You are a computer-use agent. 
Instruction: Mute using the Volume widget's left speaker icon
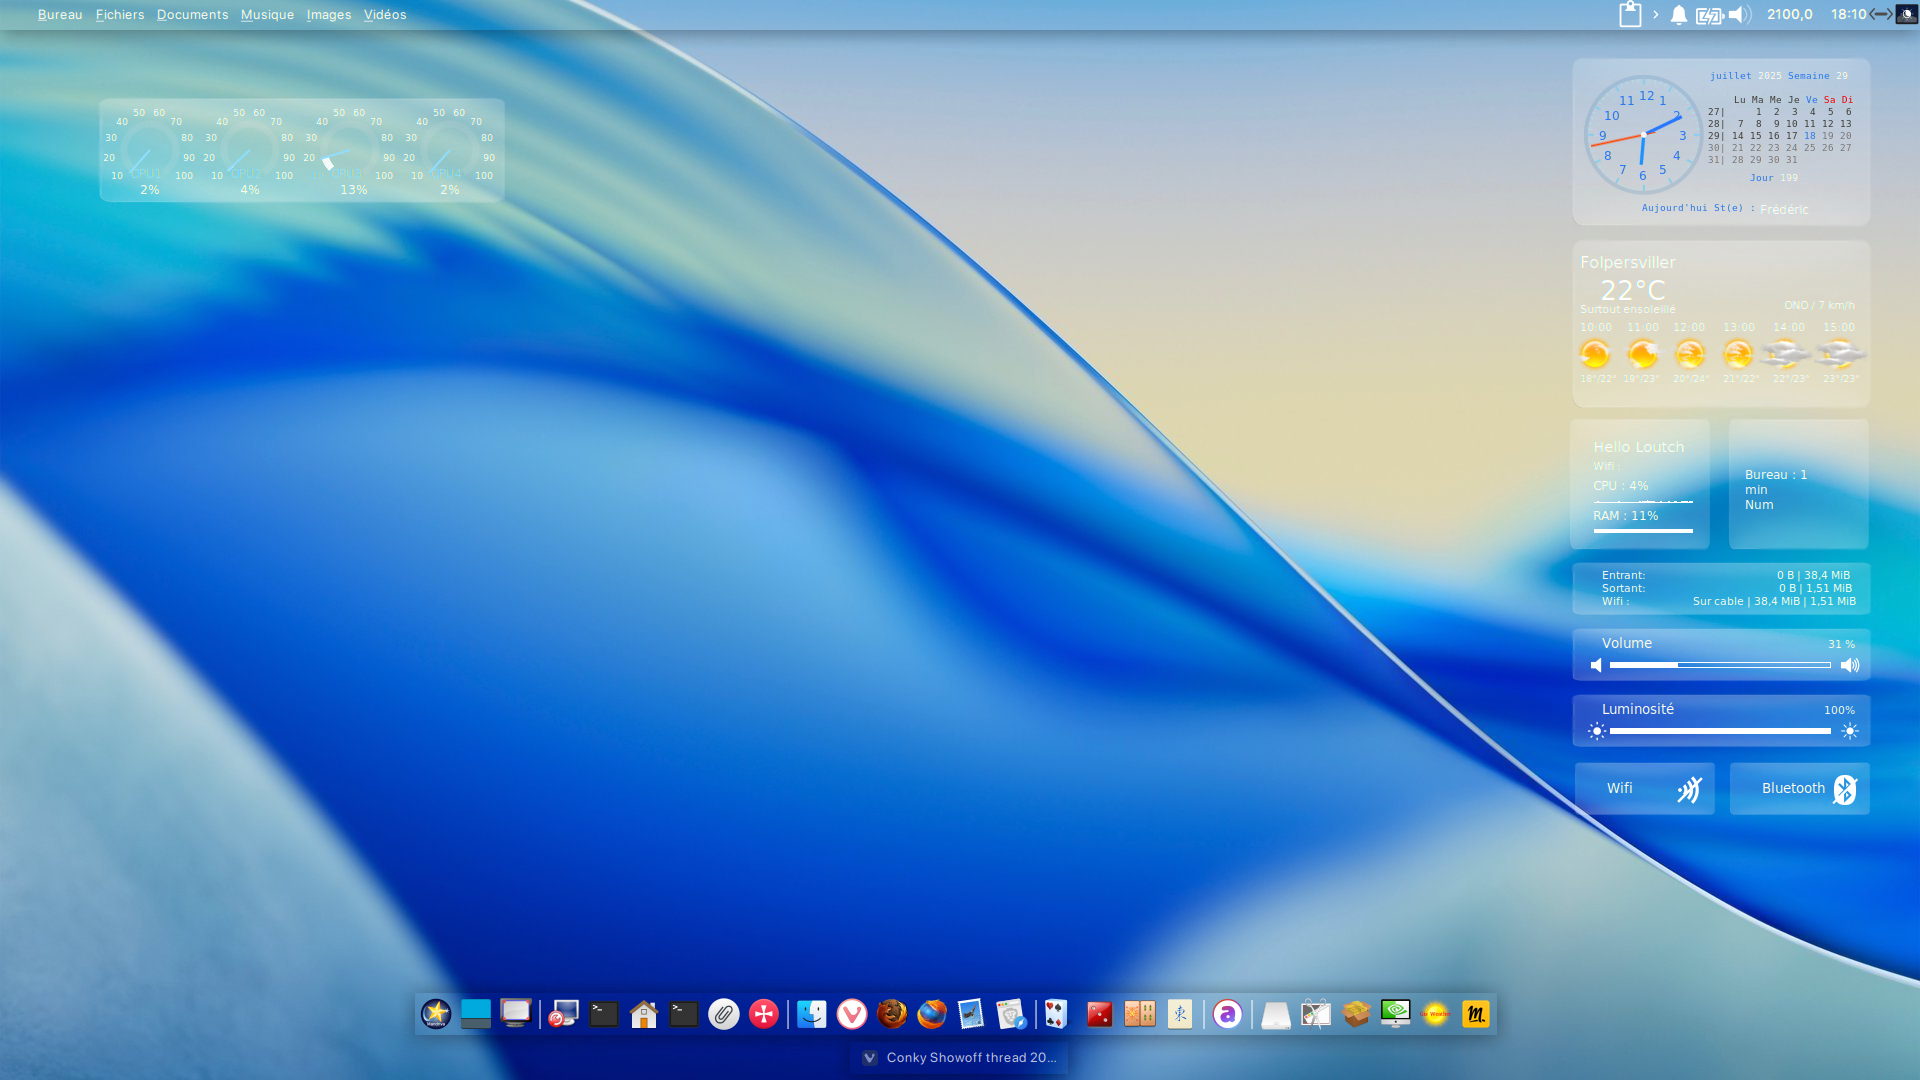[x=1596, y=665]
